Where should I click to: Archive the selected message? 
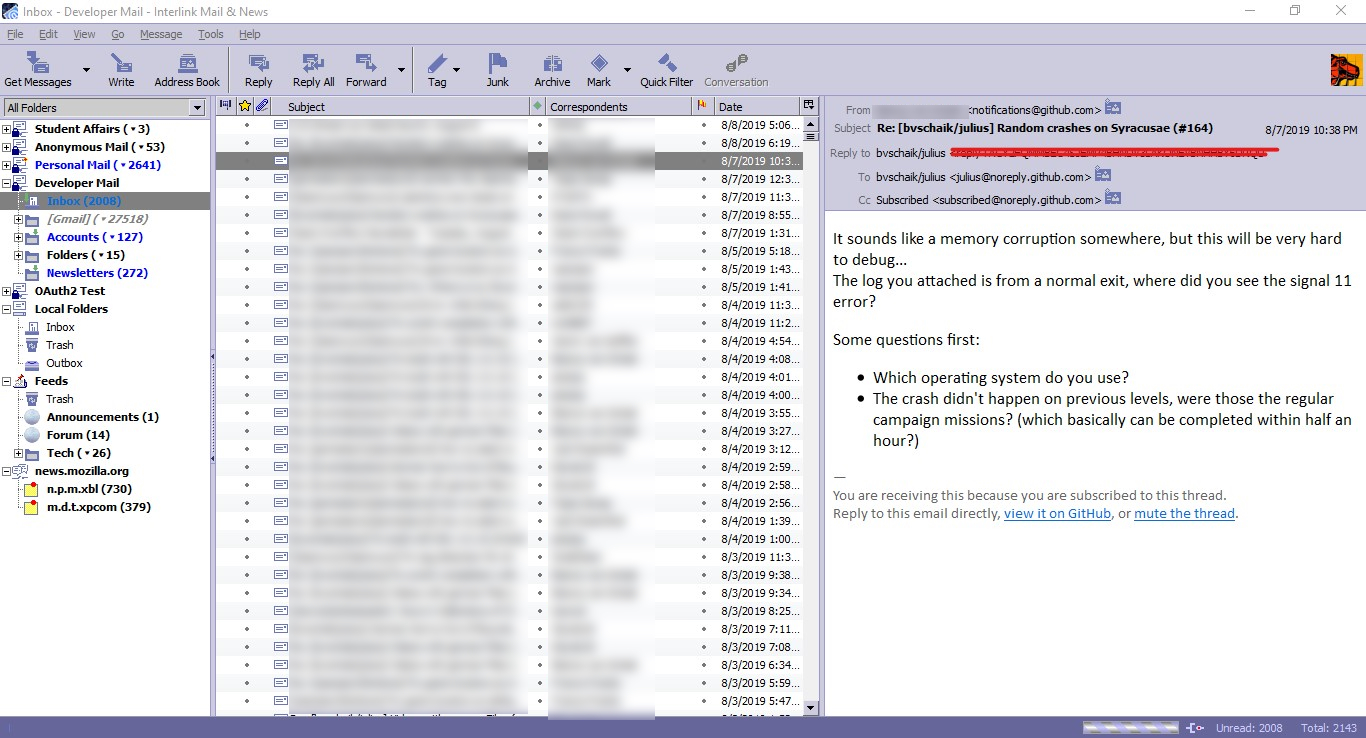552,70
